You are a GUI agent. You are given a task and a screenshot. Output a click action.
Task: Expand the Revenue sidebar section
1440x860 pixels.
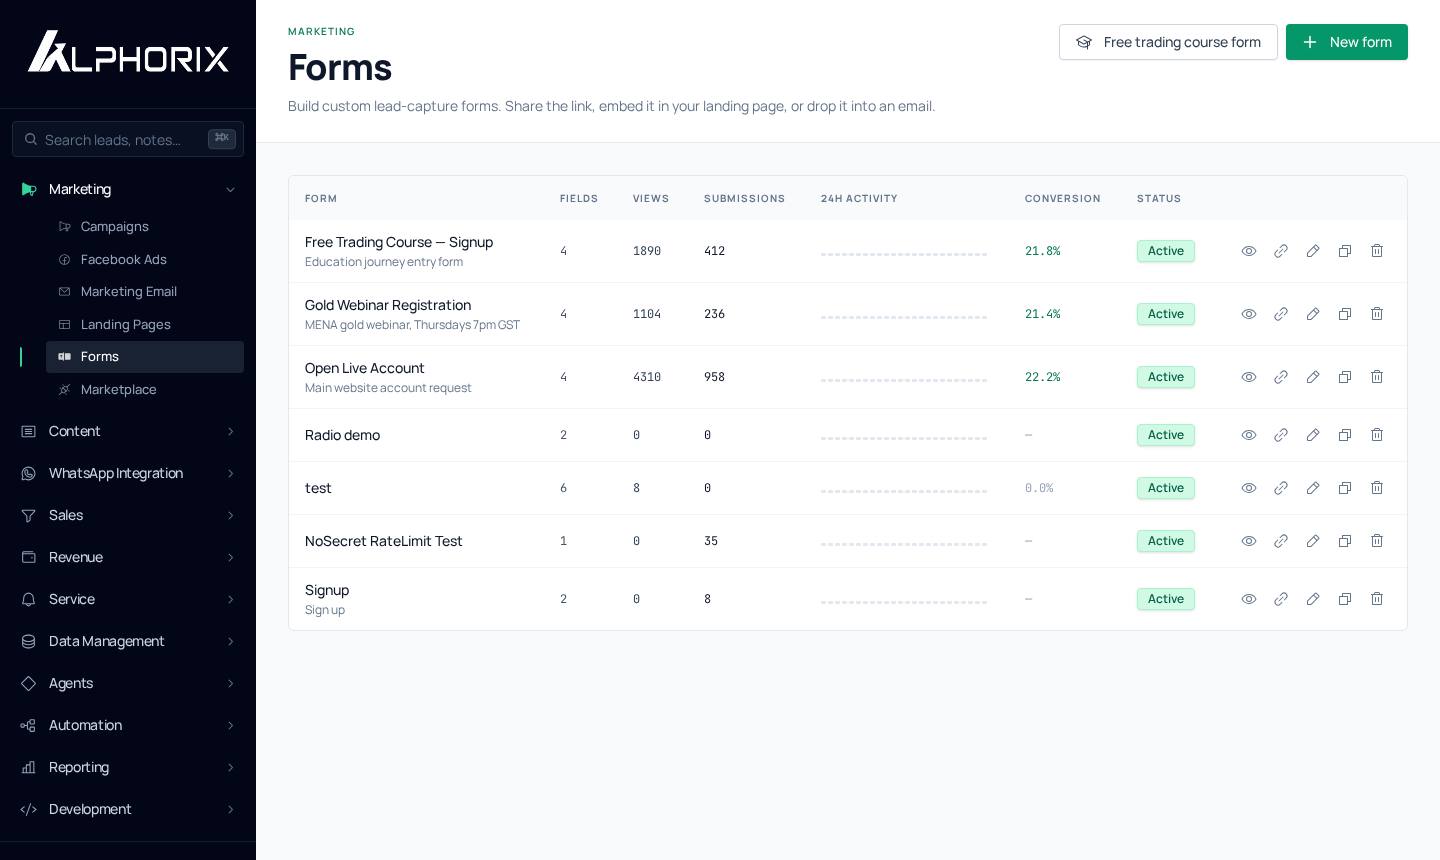click(128, 557)
